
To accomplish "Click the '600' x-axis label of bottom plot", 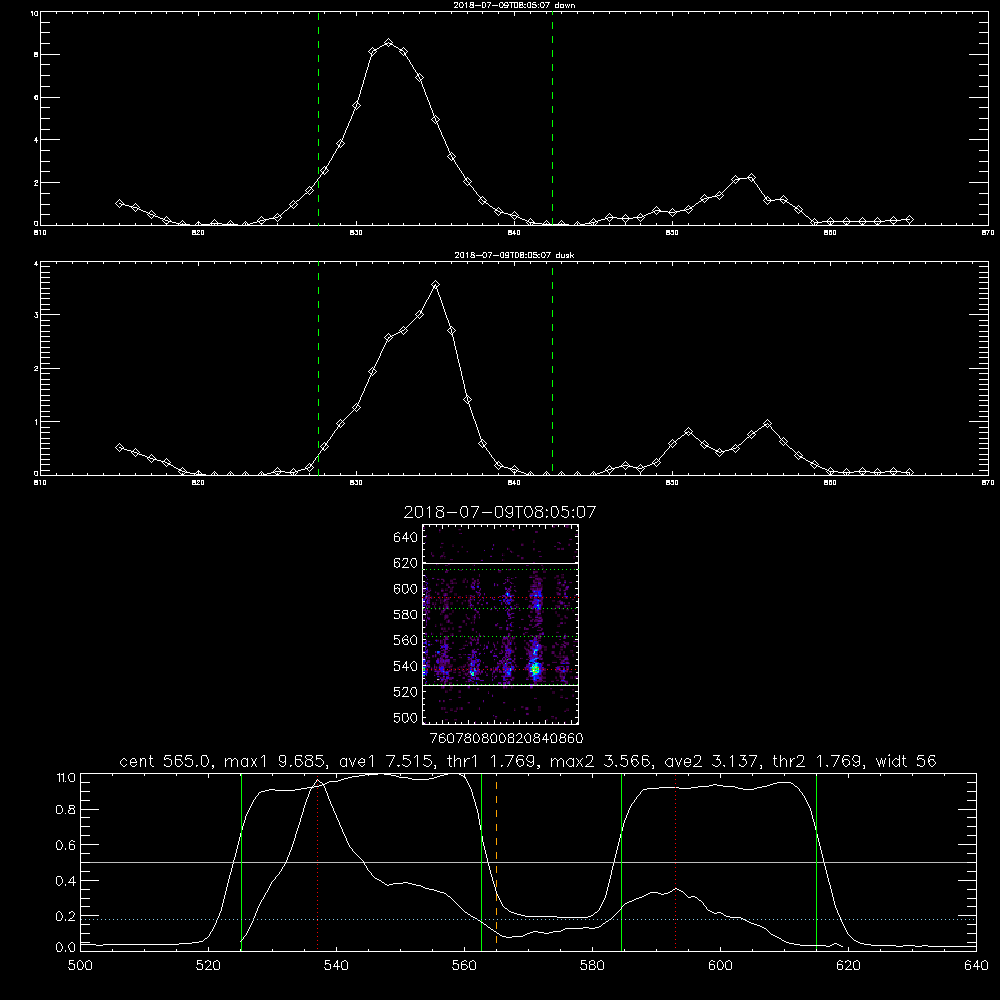I will pyautogui.click(x=720, y=966).
